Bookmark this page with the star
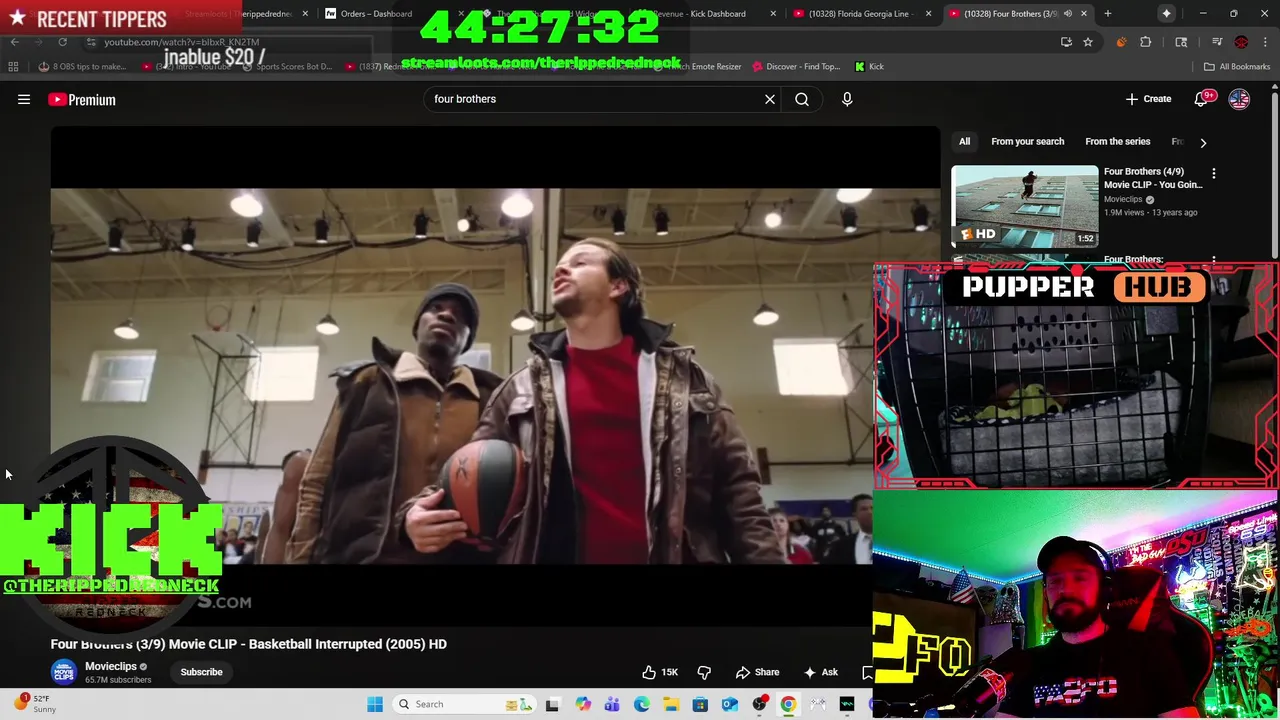Image resolution: width=1280 pixels, height=720 pixels. pyautogui.click(x=1088, y=42)
